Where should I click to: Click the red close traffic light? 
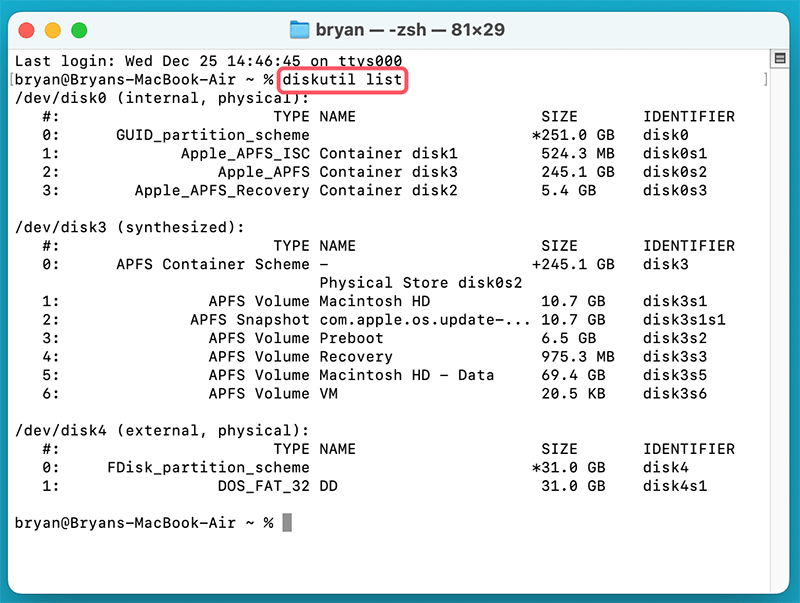27,29
